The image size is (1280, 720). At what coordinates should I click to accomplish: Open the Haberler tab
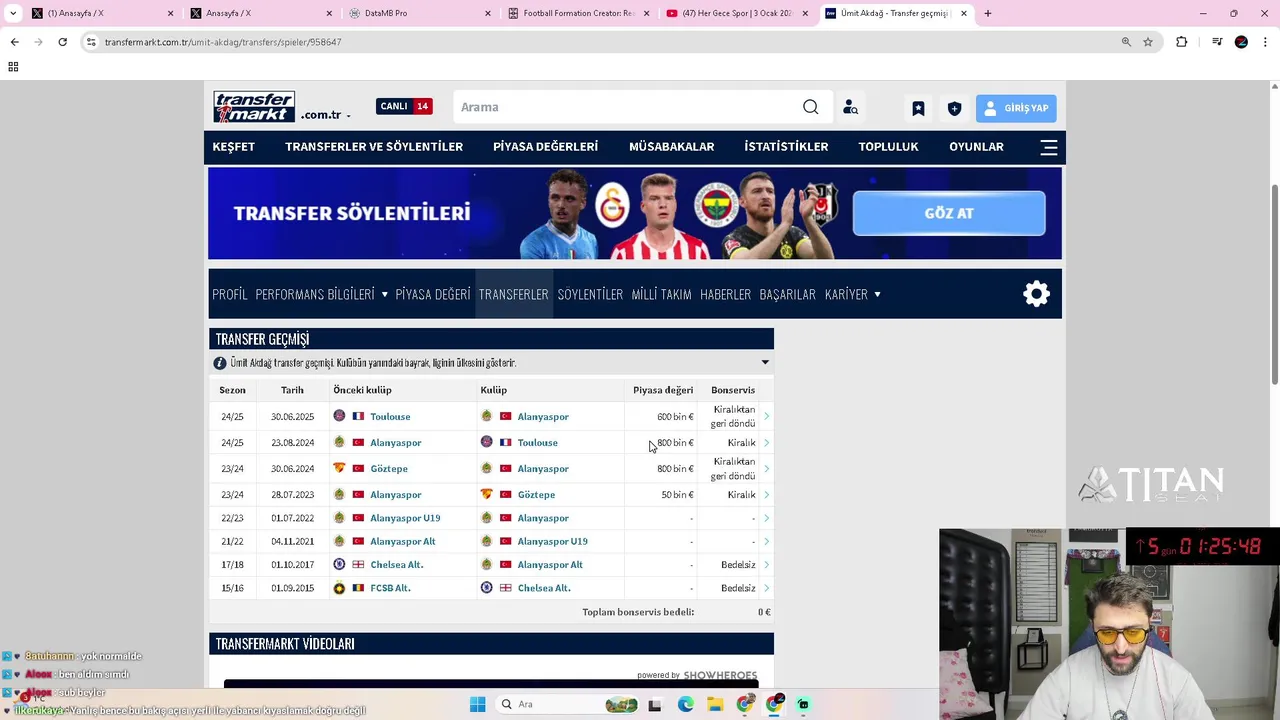(x=725, y=294)
